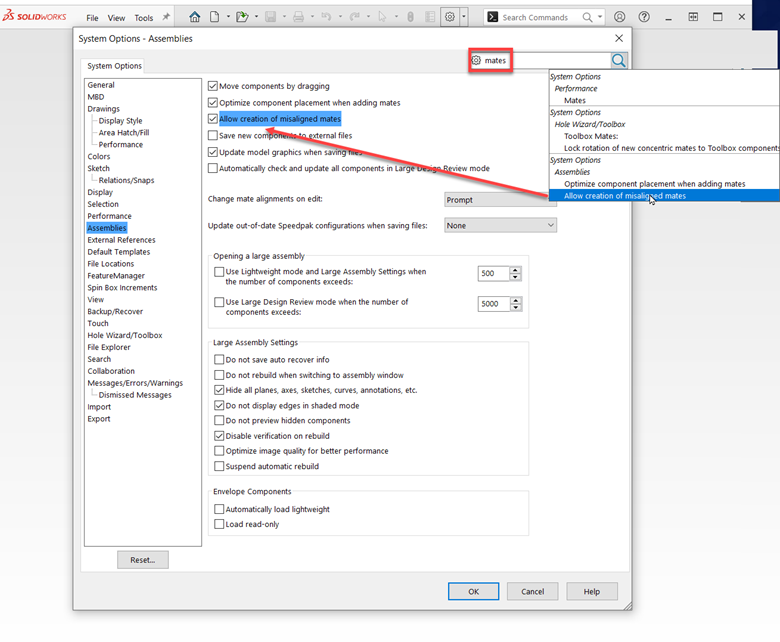Open the Open-file dropdown arrow
The image size is (780, 642).
point(257,17)
